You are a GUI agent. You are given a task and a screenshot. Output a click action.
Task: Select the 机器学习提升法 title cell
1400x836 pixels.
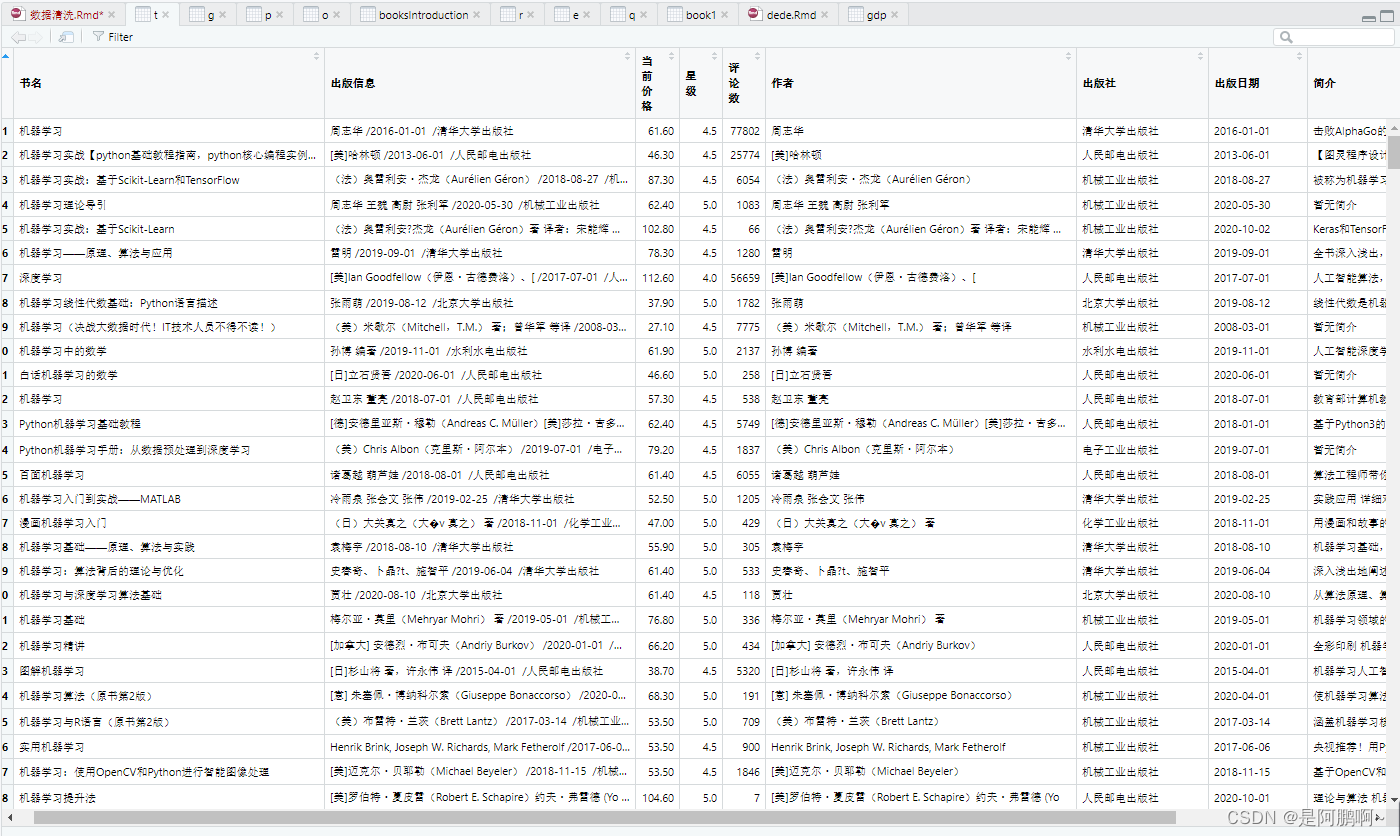pyautogui.click(x=168, y=798)
